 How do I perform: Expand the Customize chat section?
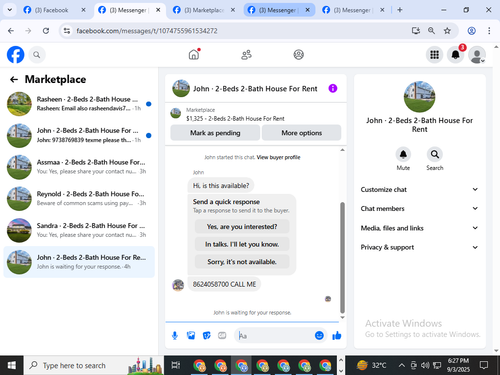coord(419,189)
